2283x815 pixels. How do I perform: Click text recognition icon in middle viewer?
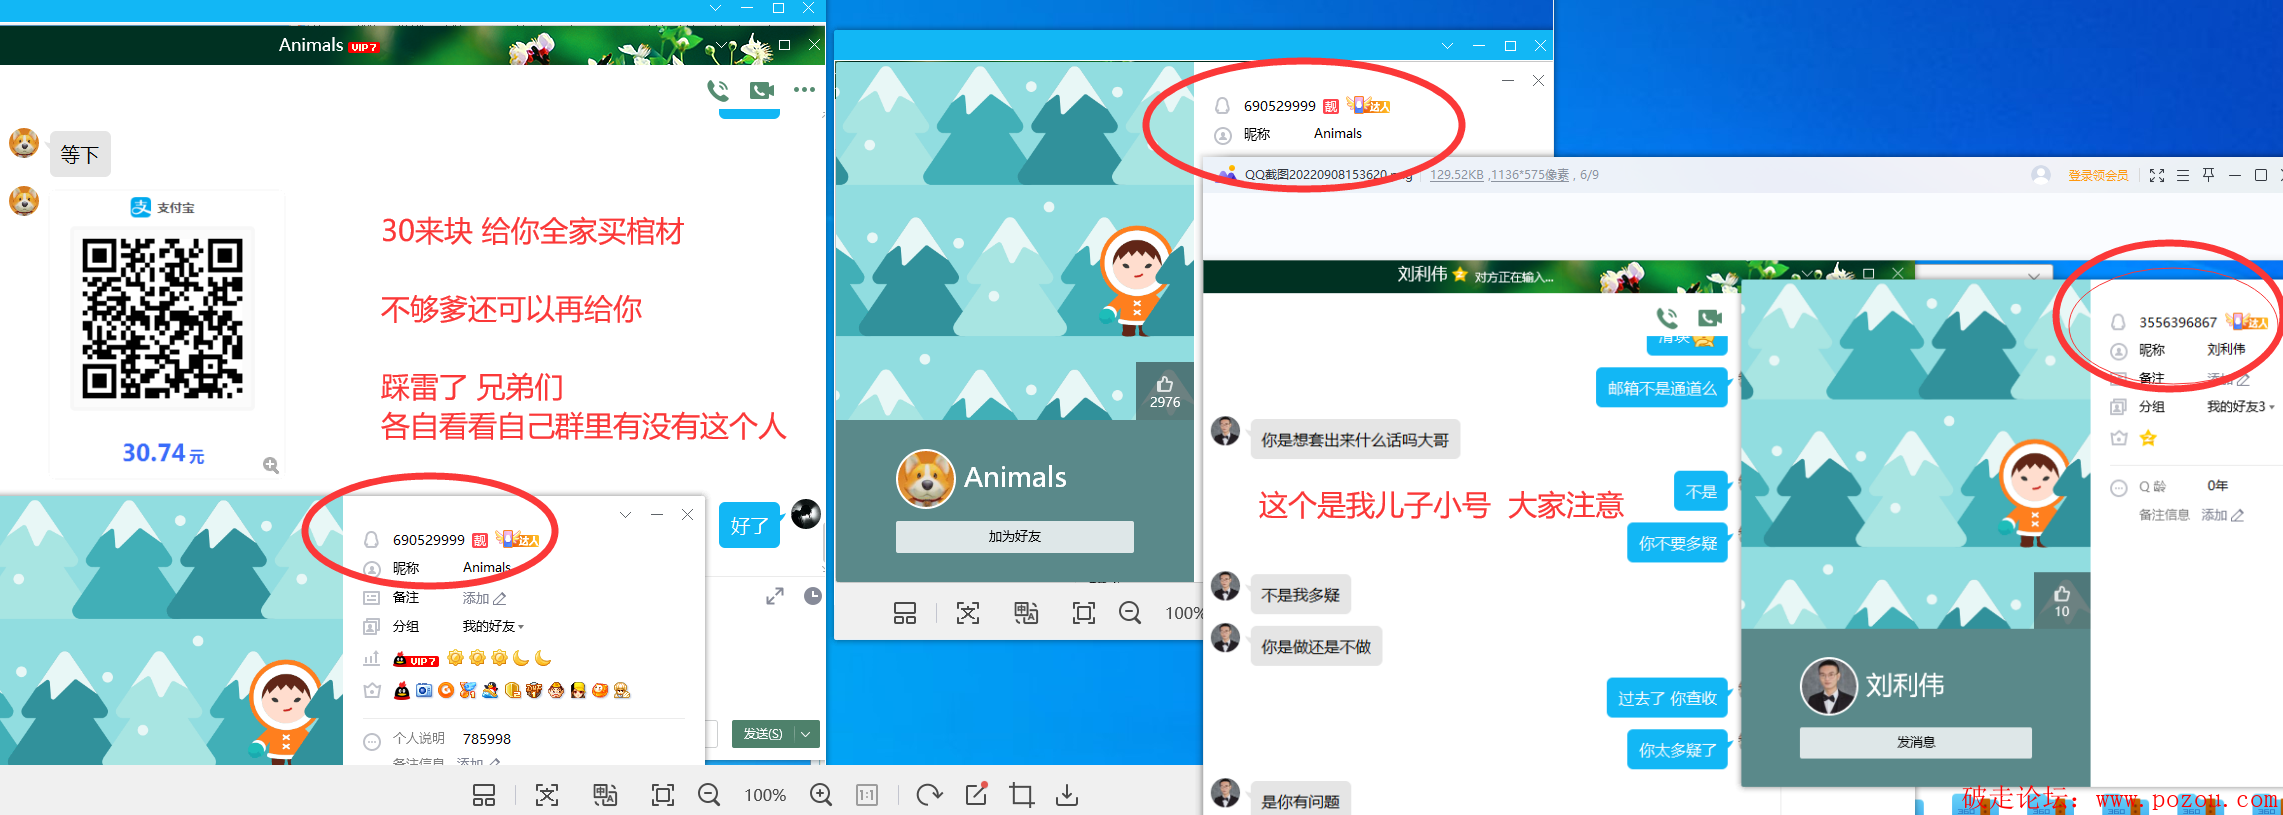point(968,613)
